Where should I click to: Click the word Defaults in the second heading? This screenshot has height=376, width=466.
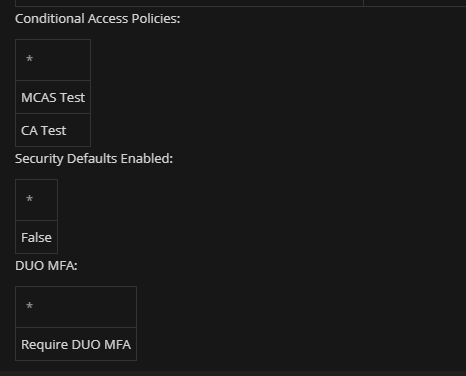coord(92,159)
